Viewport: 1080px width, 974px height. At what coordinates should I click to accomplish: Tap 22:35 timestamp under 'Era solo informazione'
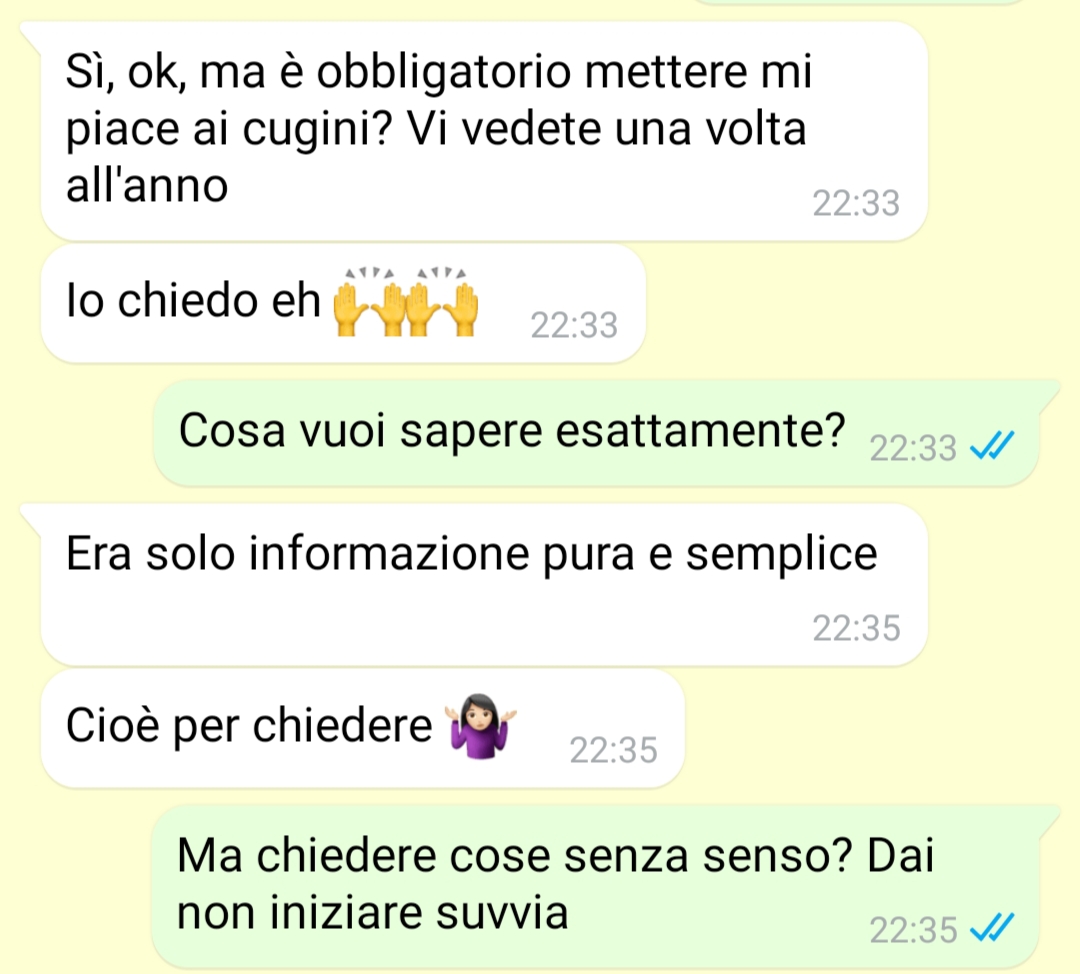856,628
